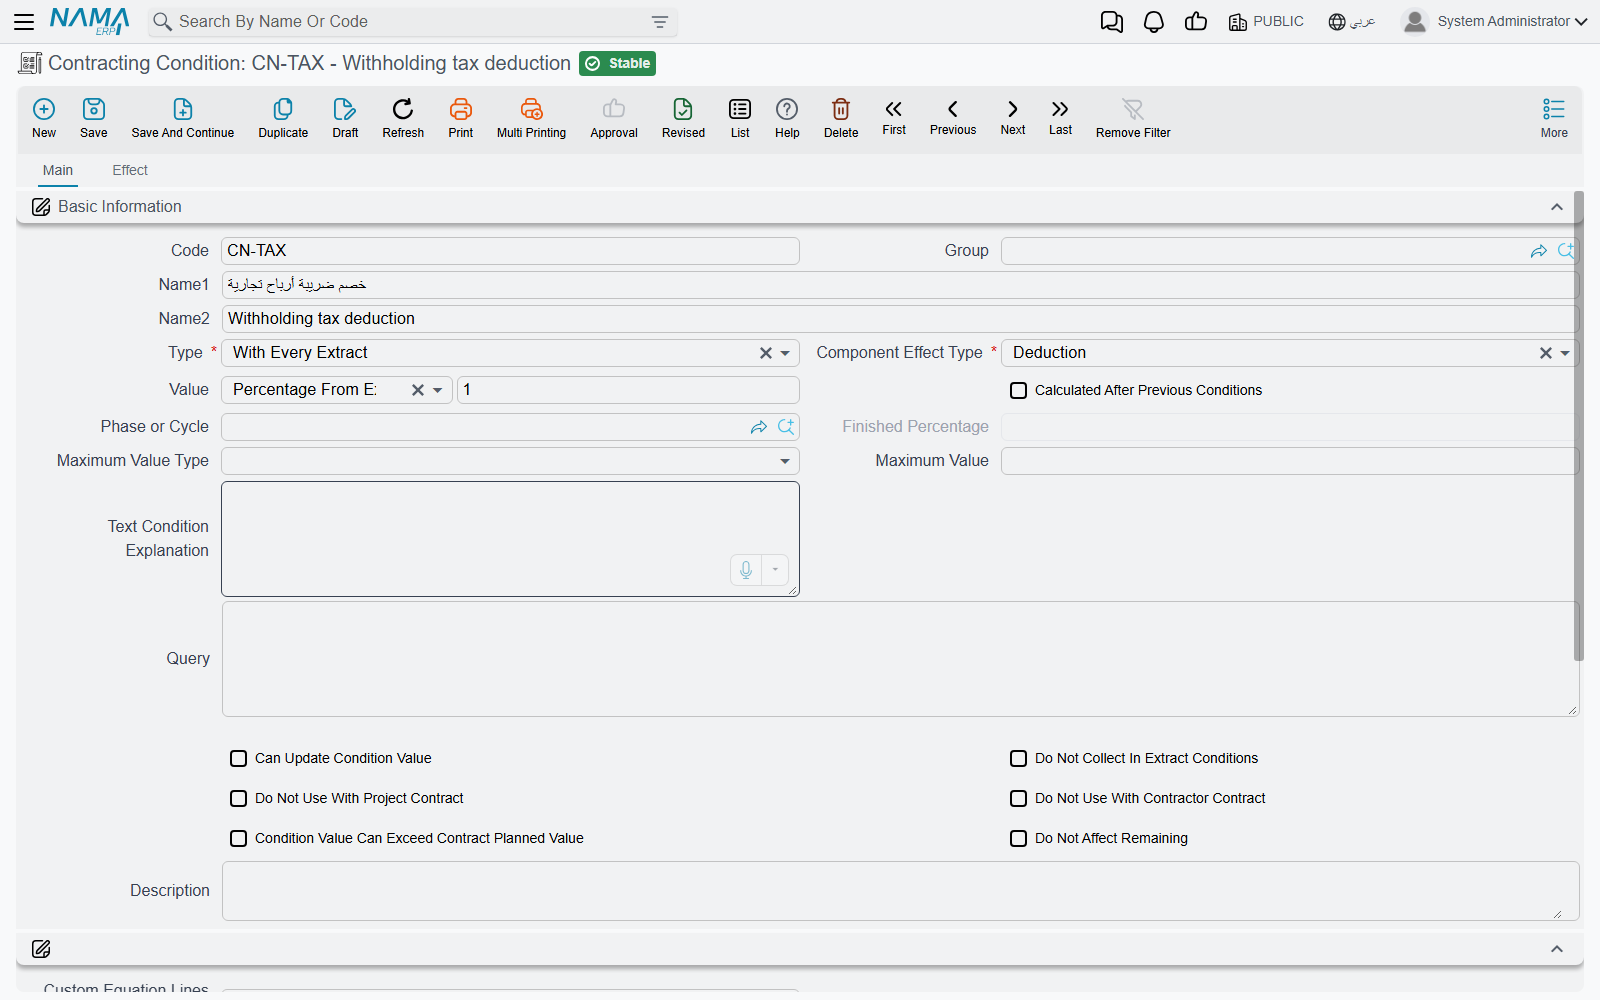Check Do Not Use With Project Contract
Screen dimensions: 1600x1000
click(238, 798)
